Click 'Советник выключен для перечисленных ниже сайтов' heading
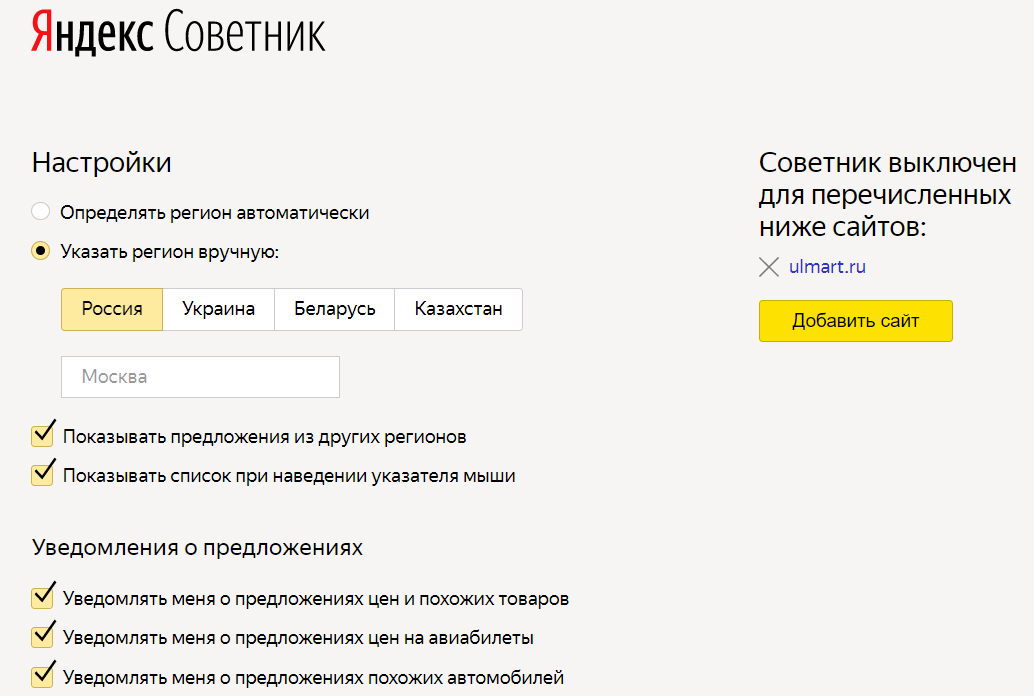 888,195
